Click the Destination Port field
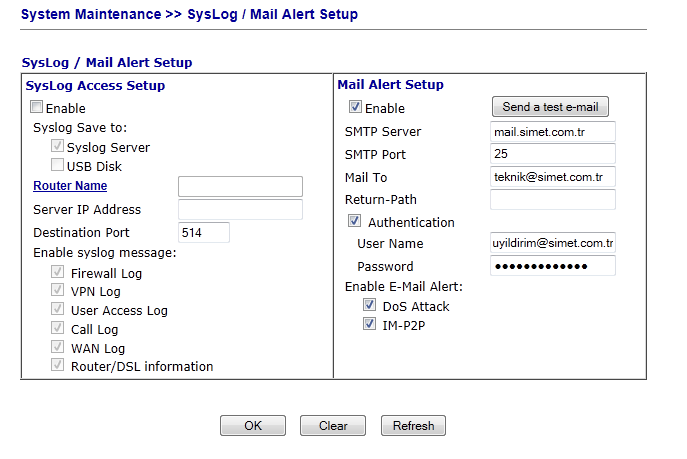 (204, 232)
